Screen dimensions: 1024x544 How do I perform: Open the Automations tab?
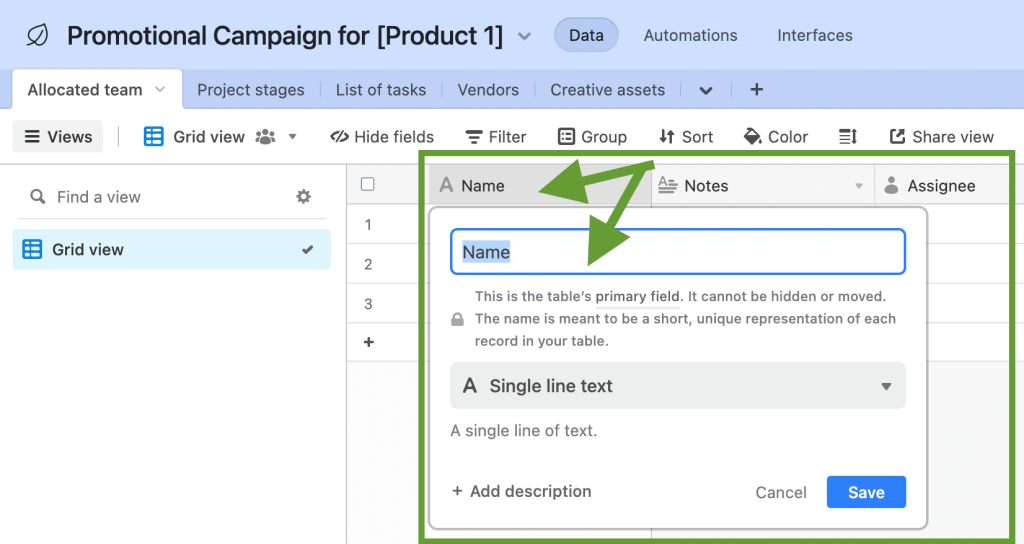(x=690, y=36)
